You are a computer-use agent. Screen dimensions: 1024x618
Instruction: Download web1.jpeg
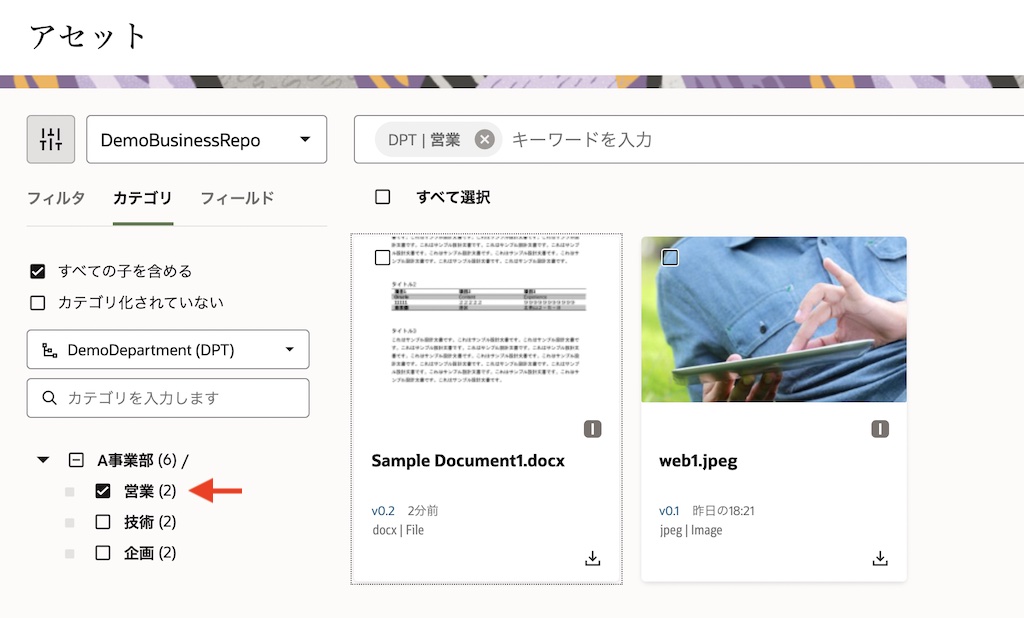click(880, 558)
